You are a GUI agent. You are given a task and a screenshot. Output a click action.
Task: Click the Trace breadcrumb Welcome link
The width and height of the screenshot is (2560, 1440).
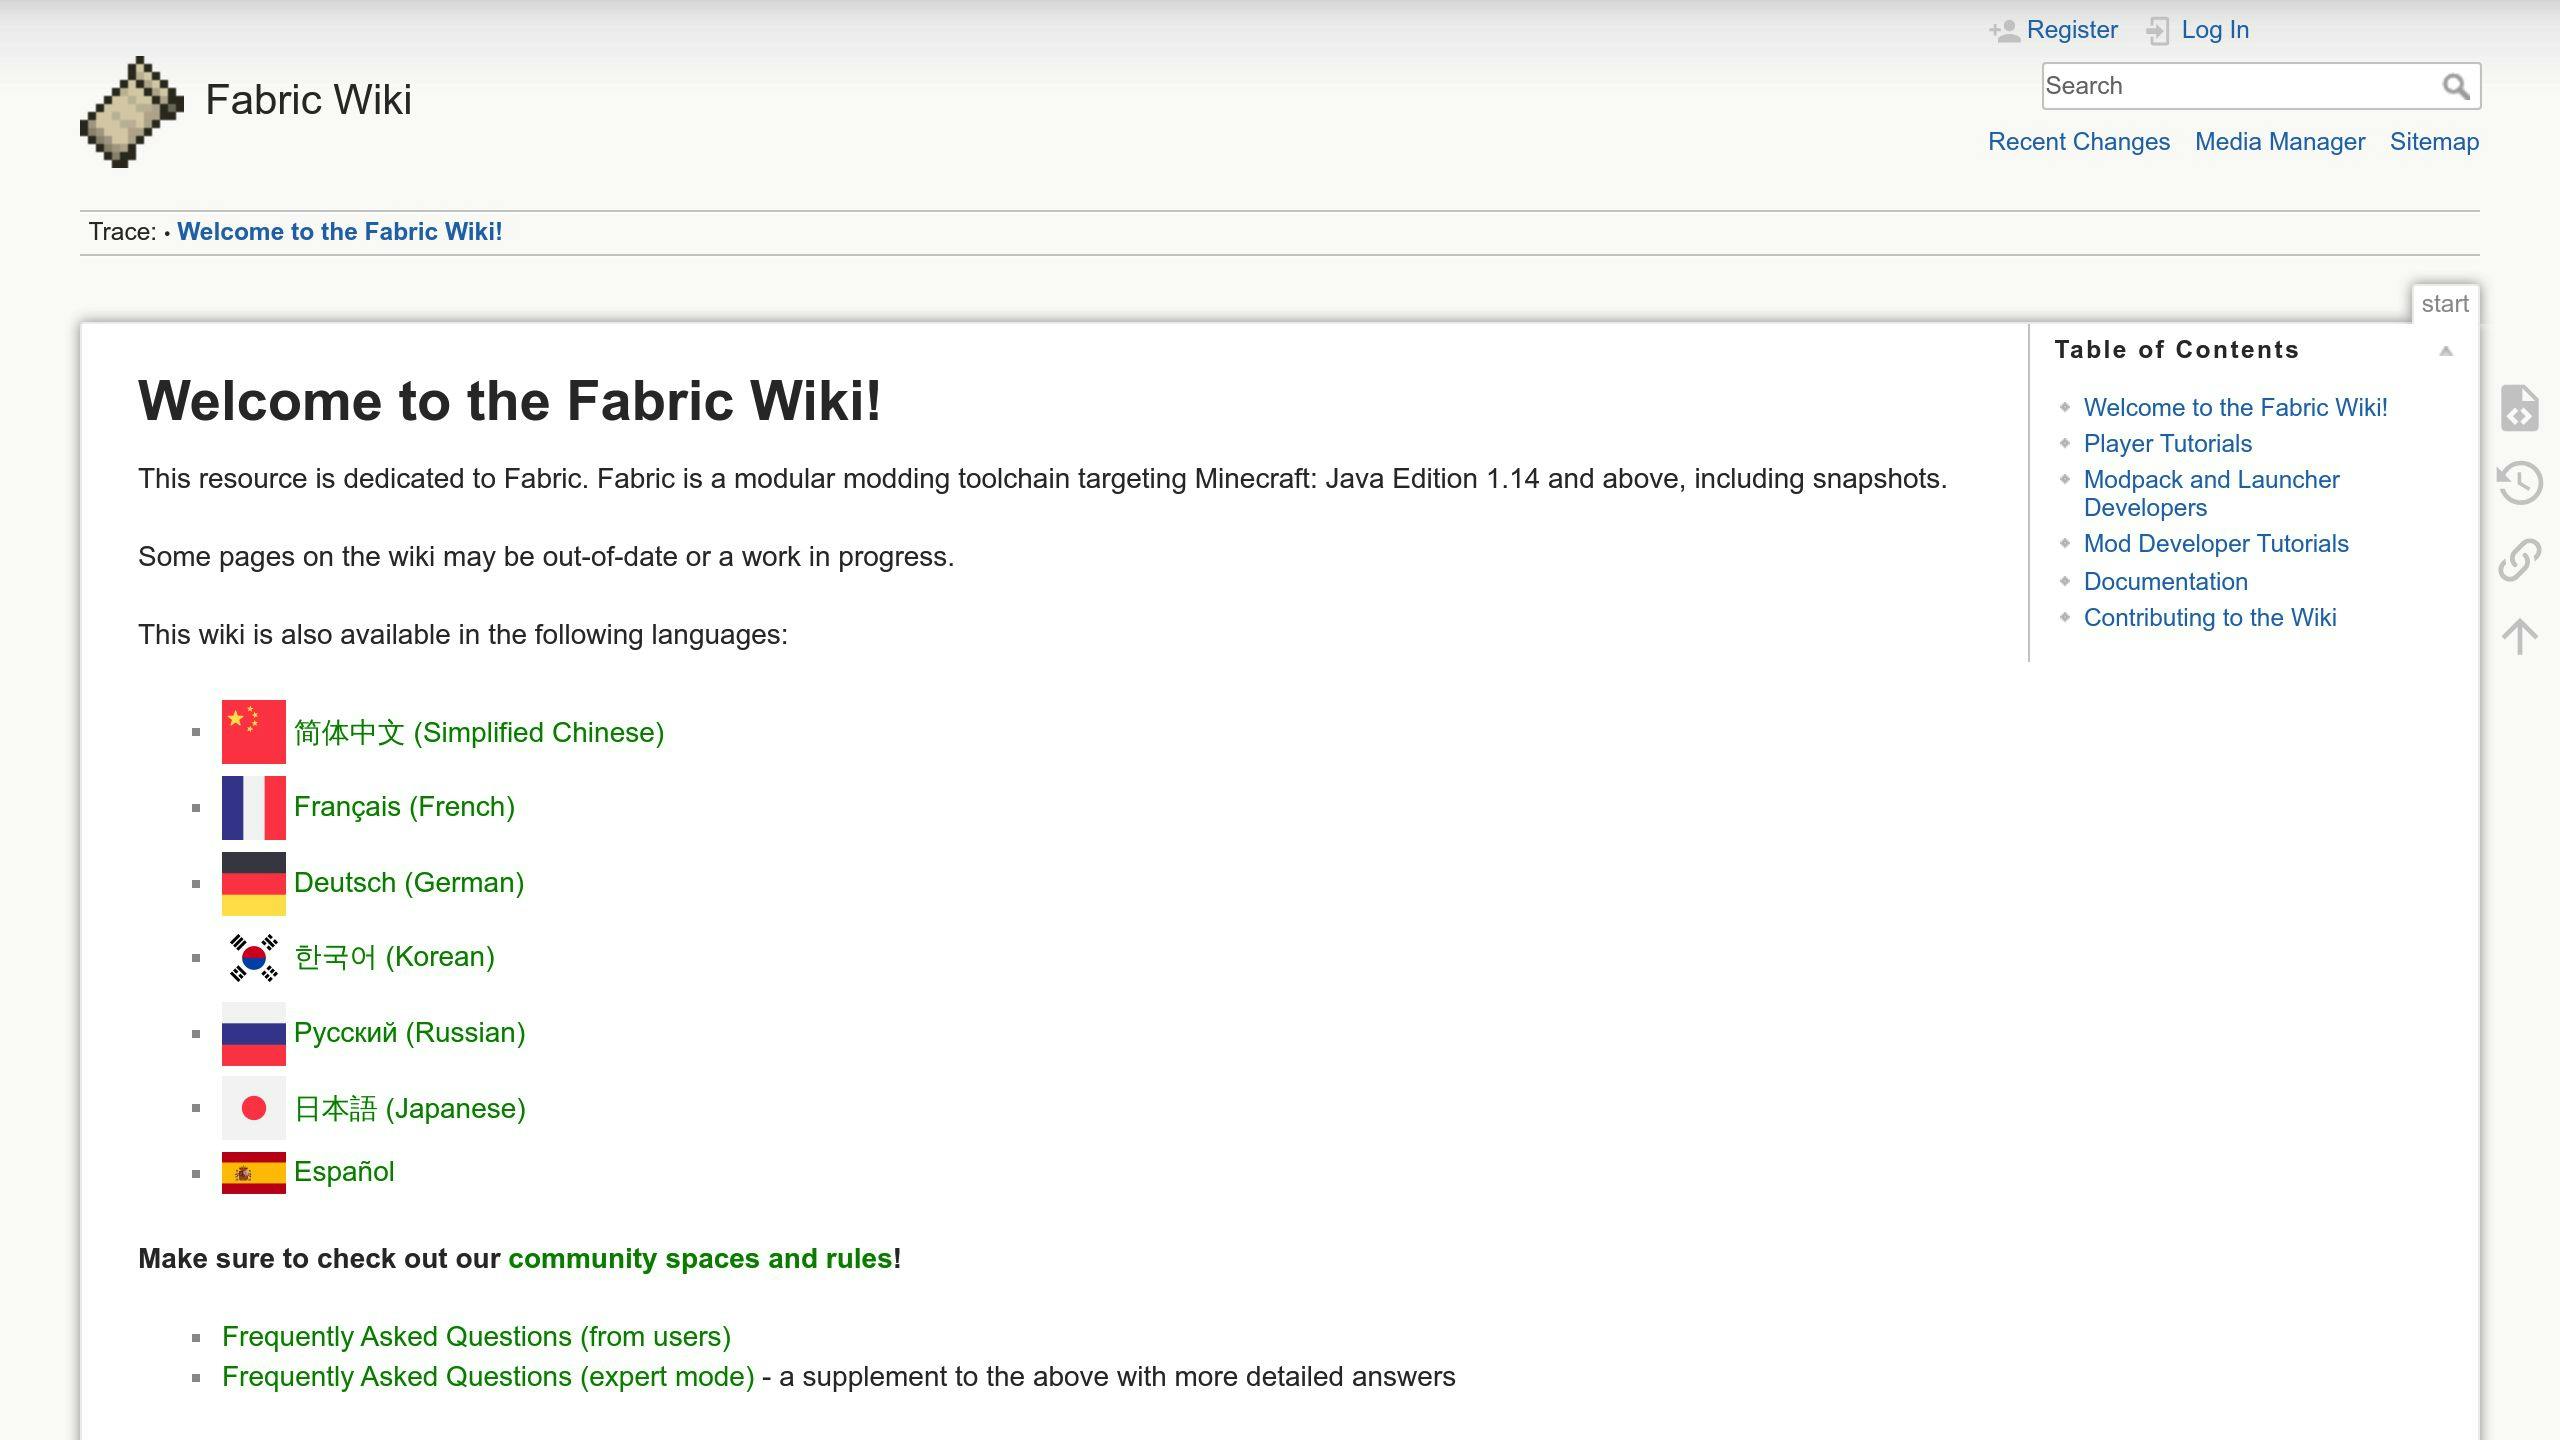tap(340, 232)
